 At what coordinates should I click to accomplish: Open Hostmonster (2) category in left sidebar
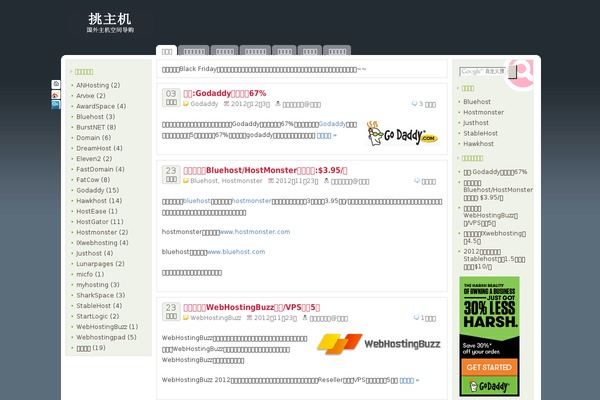[x=102, y=232]
